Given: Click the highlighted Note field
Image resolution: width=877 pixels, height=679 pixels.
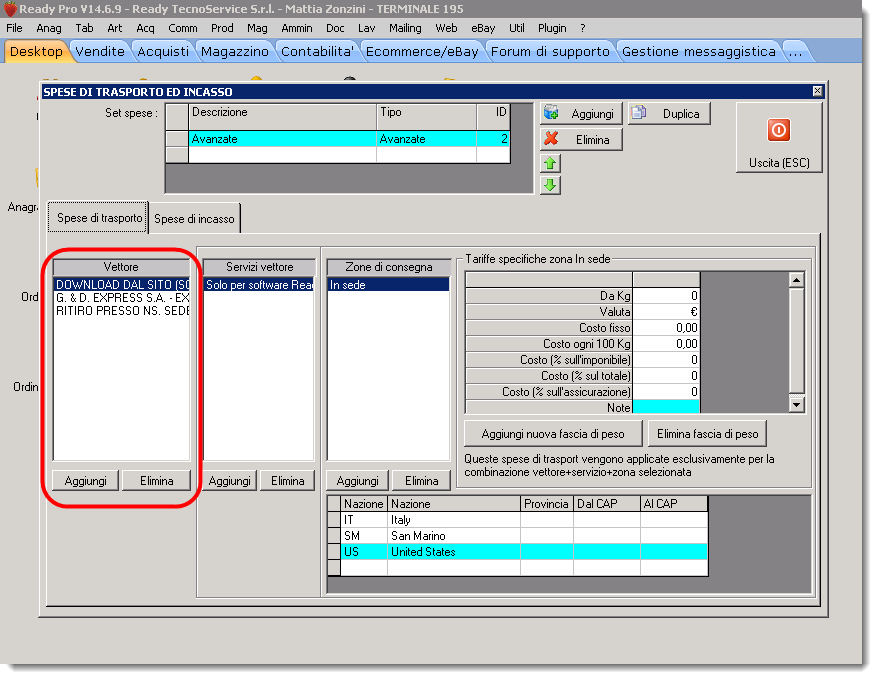Looking at the screenshot, I should [666, 408].
